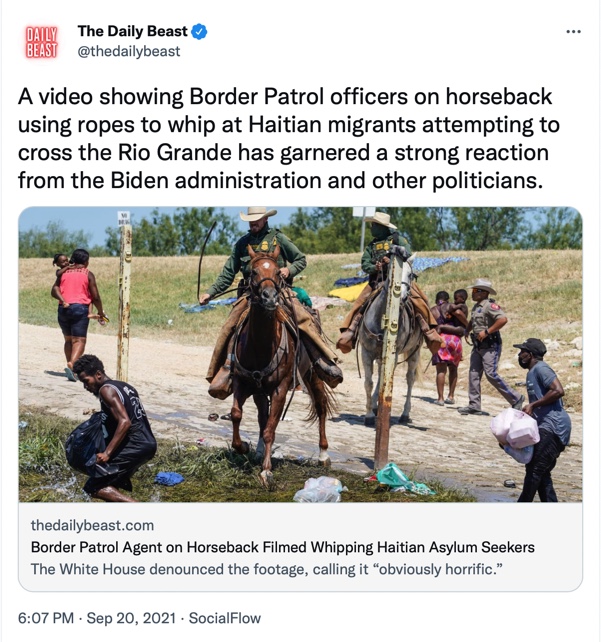
Task: Click the man in black jersey crouching
Action: (x=111, y=428)
